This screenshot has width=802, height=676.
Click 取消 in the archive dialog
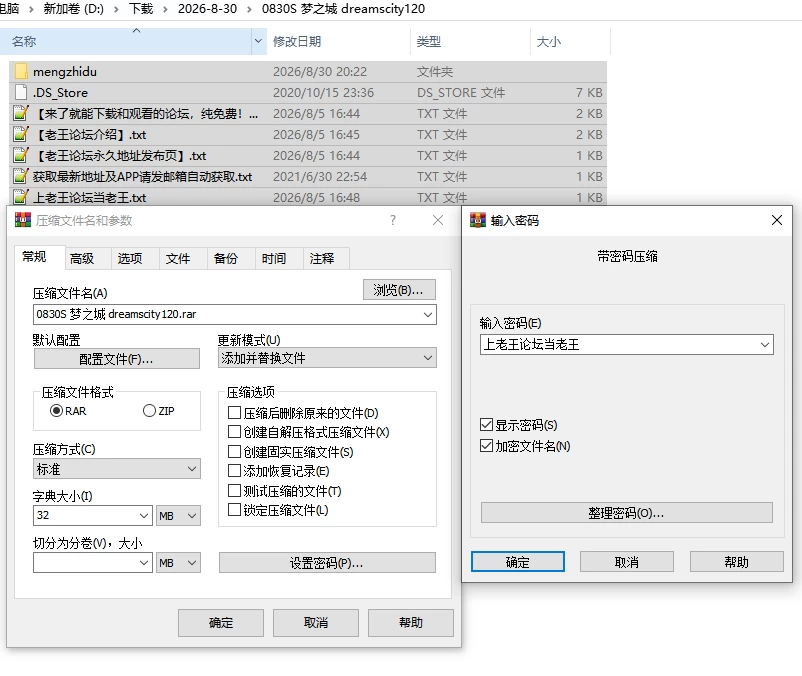tap(316, 622)
